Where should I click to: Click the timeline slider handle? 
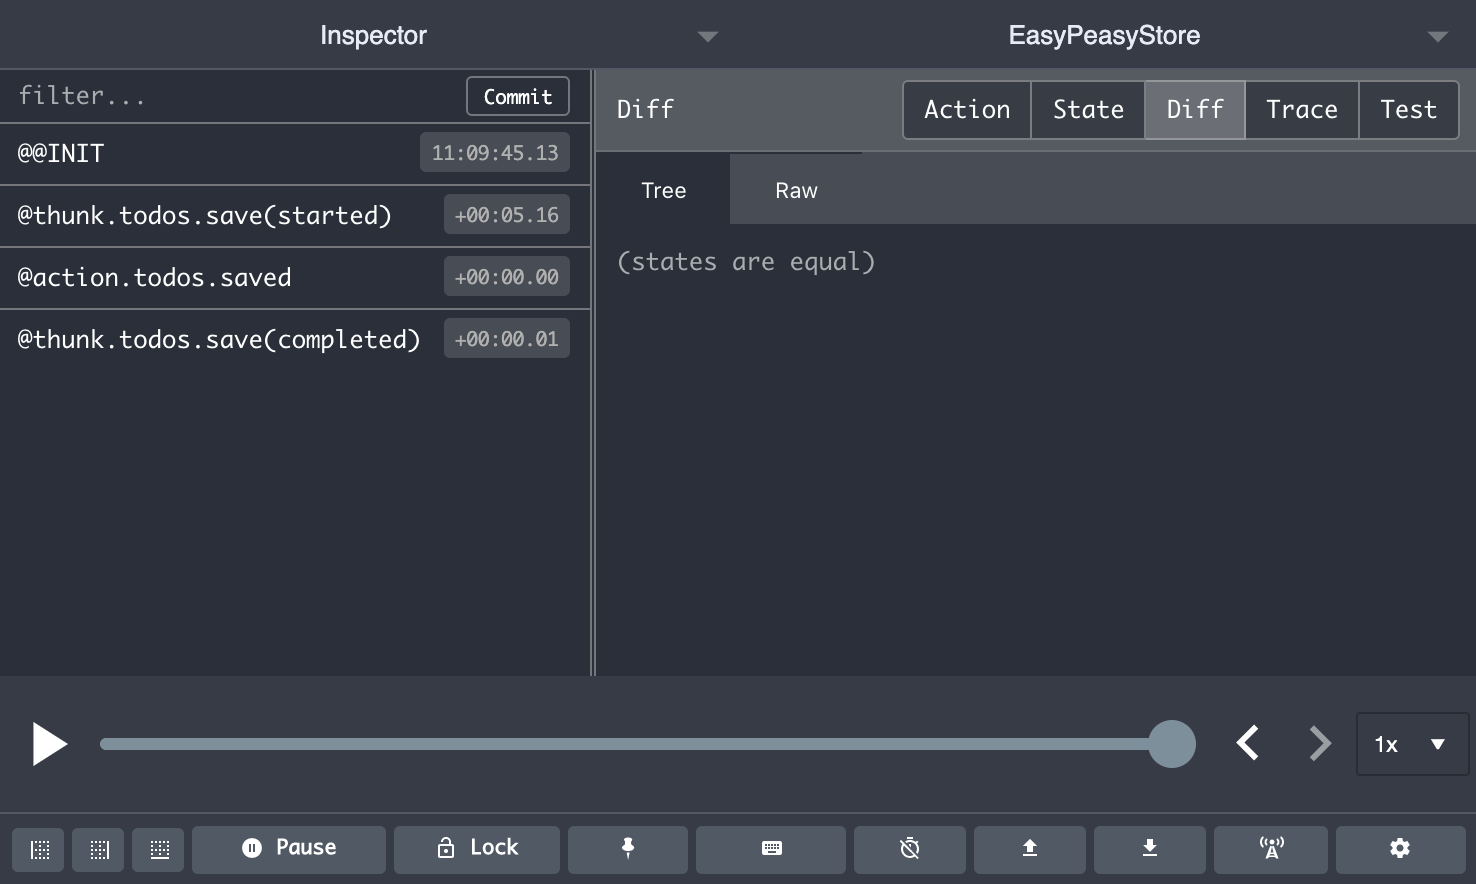tap(1172, 744)
